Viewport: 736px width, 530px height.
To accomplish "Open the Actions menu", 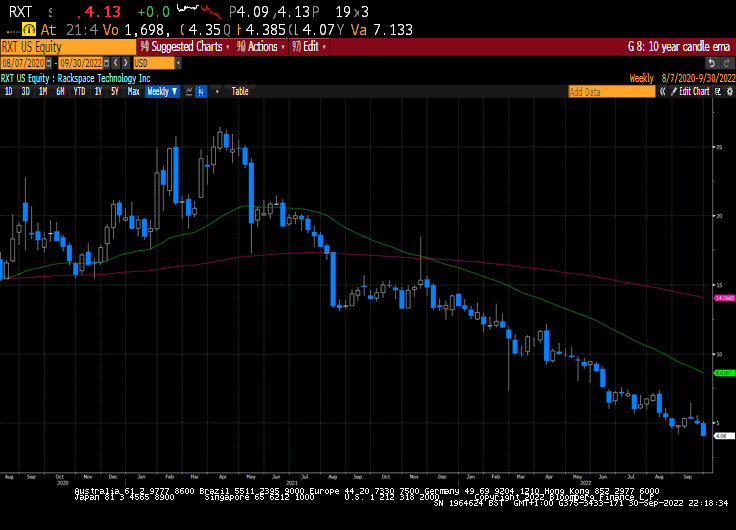I will [259, 47].
